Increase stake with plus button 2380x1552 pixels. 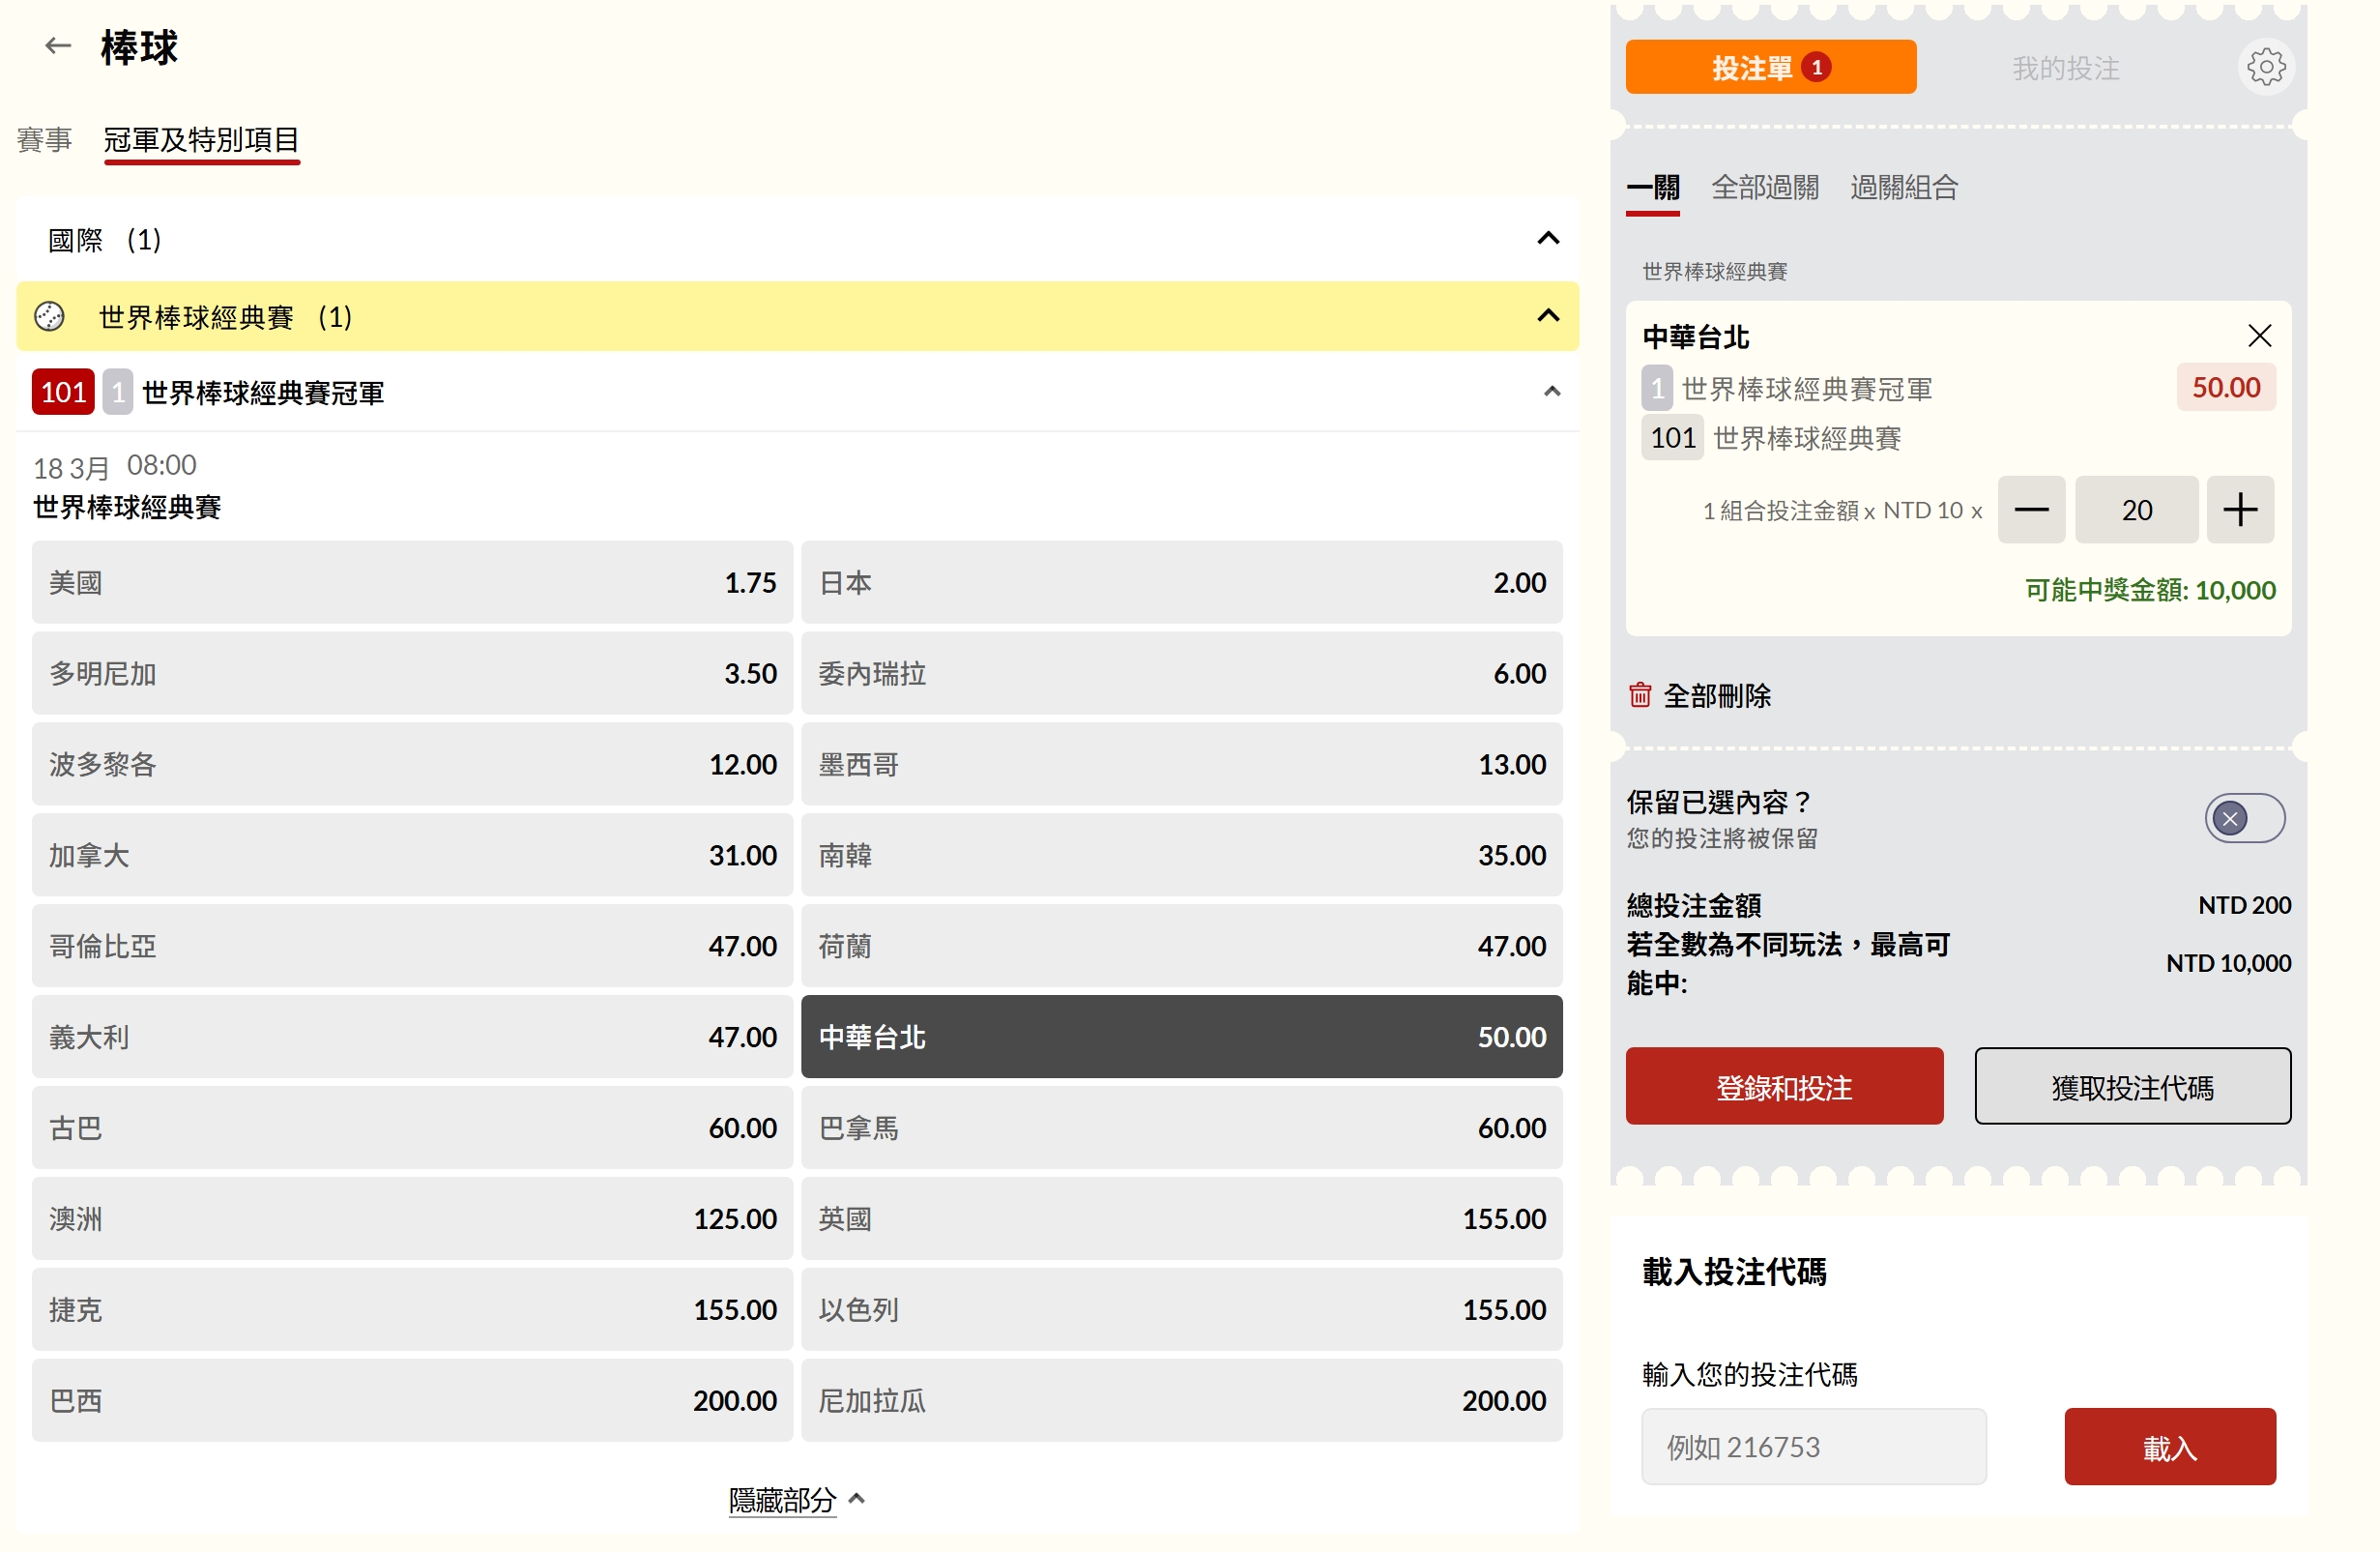coord(2239,510)
